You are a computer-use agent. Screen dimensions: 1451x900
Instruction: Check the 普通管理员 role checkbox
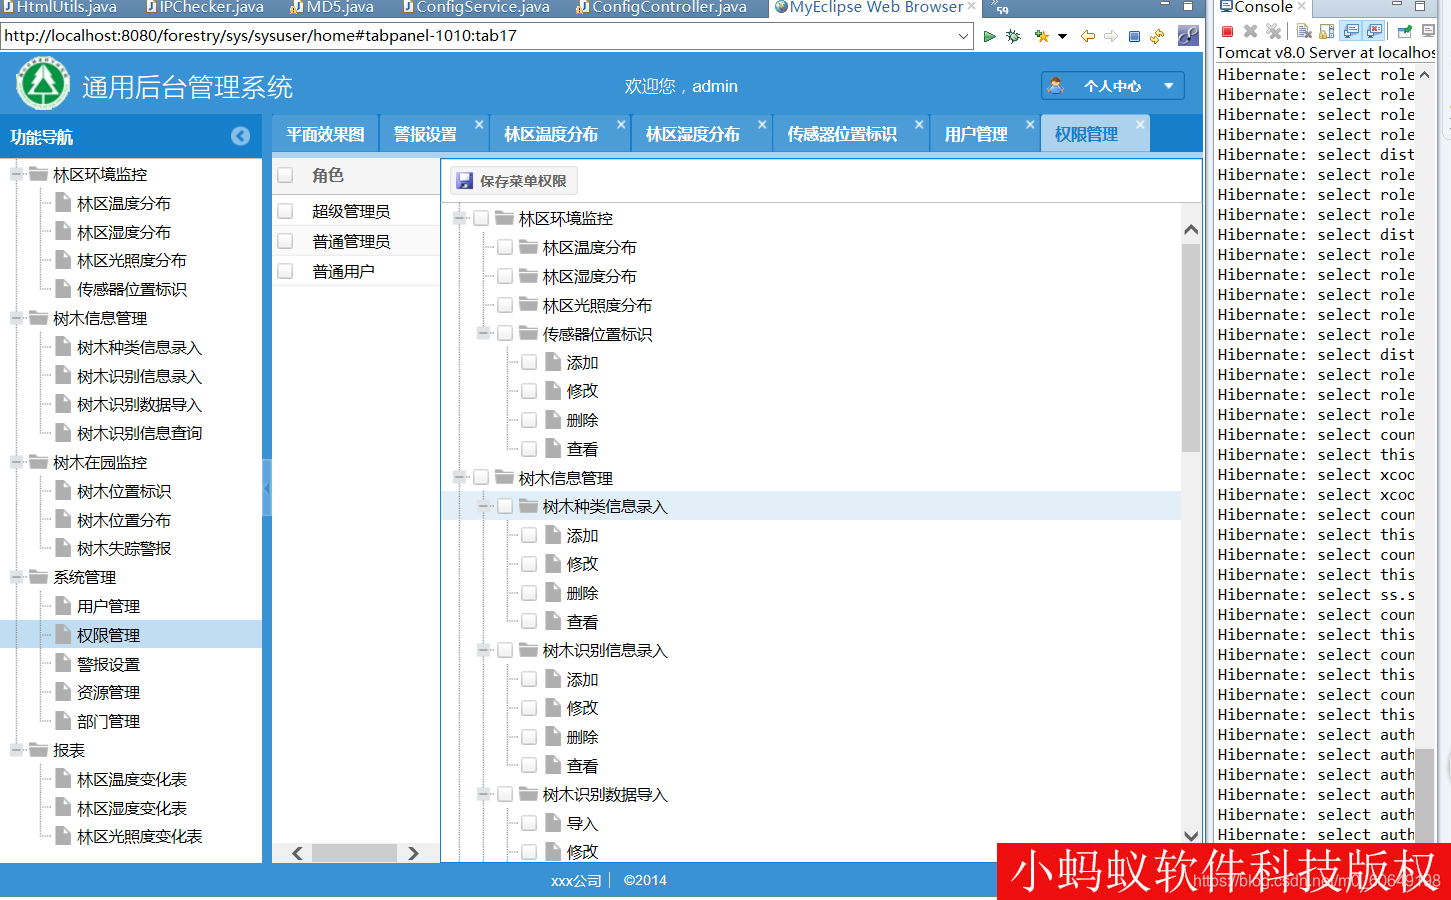pyautogui.click(x=286, y=241)
